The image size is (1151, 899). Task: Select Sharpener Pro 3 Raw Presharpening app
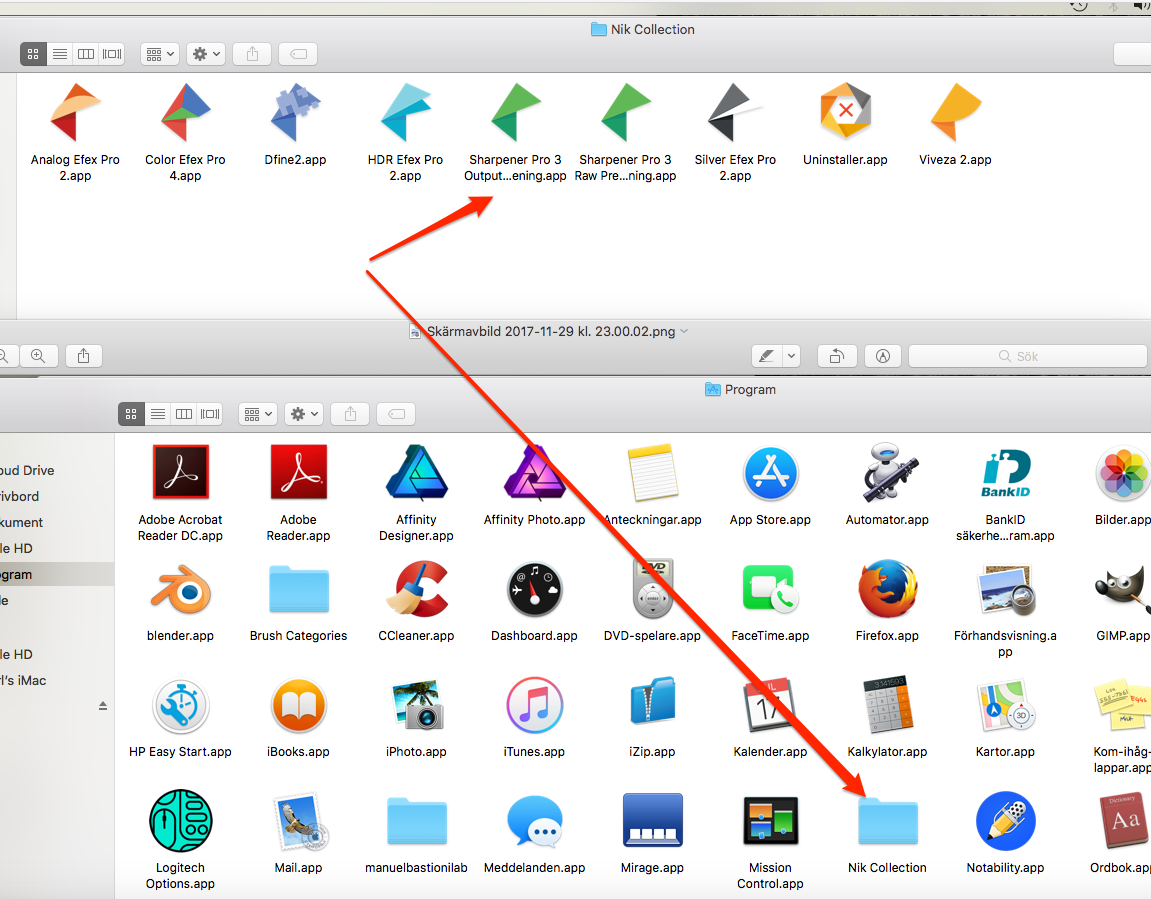(625, 113)
